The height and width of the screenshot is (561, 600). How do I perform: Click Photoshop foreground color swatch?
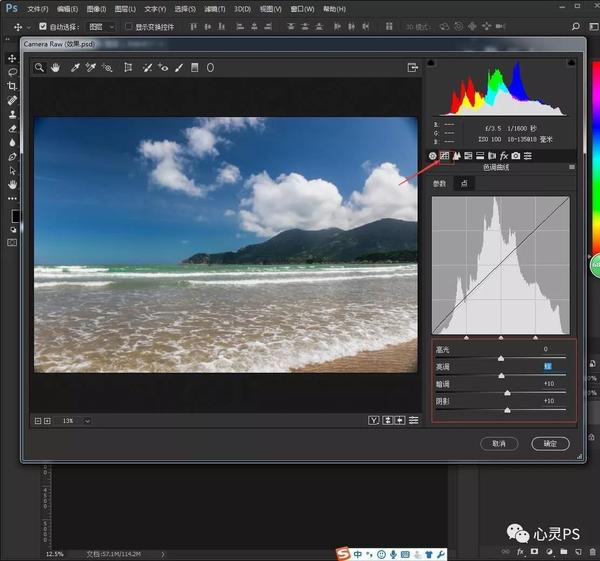15,216
